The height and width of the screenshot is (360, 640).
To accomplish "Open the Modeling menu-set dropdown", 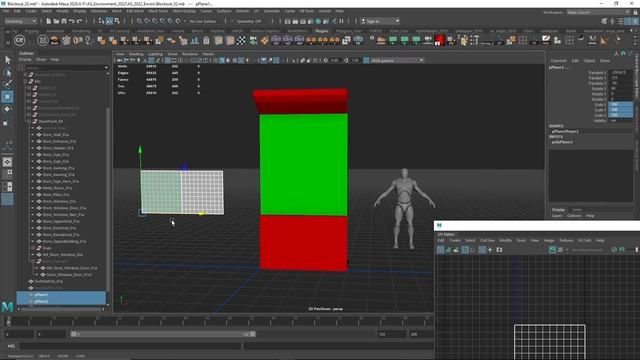I will point(20,21).
